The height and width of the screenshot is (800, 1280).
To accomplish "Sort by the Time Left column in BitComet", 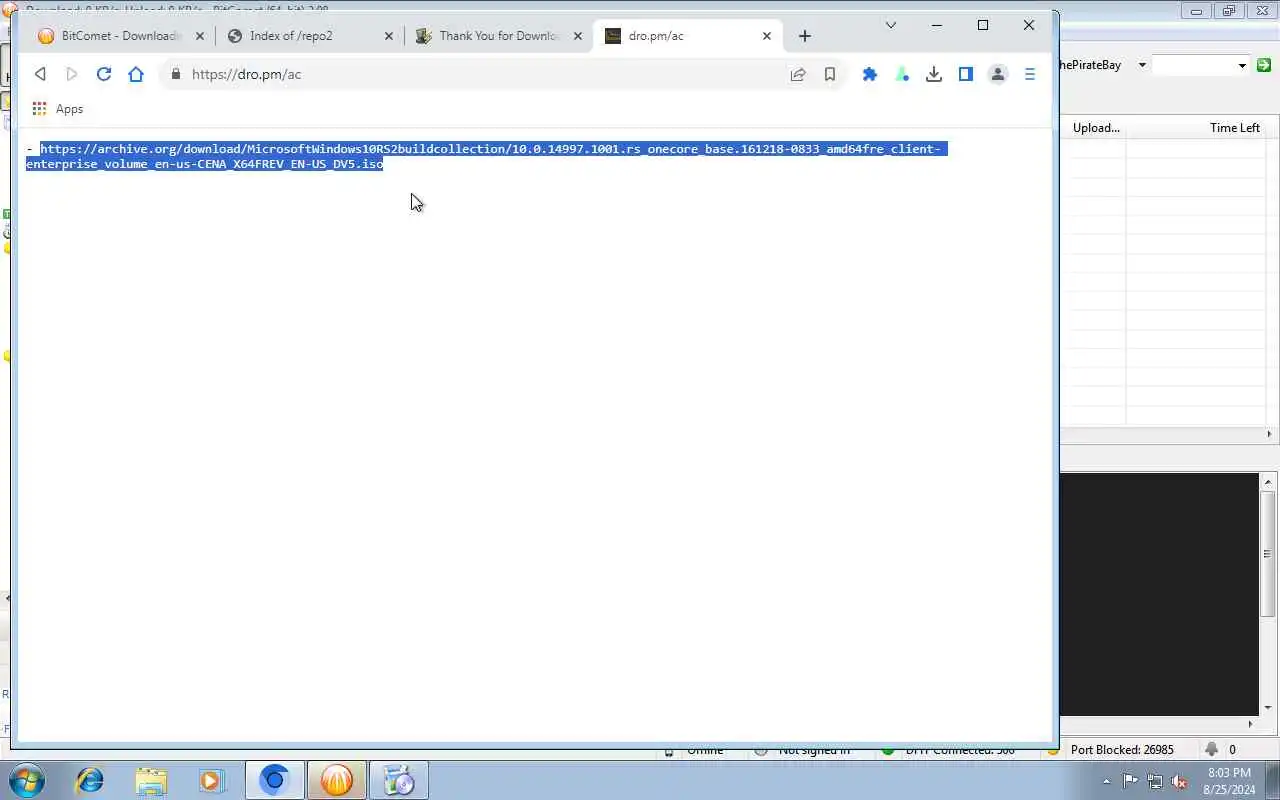I will [x=1234, y=128].
